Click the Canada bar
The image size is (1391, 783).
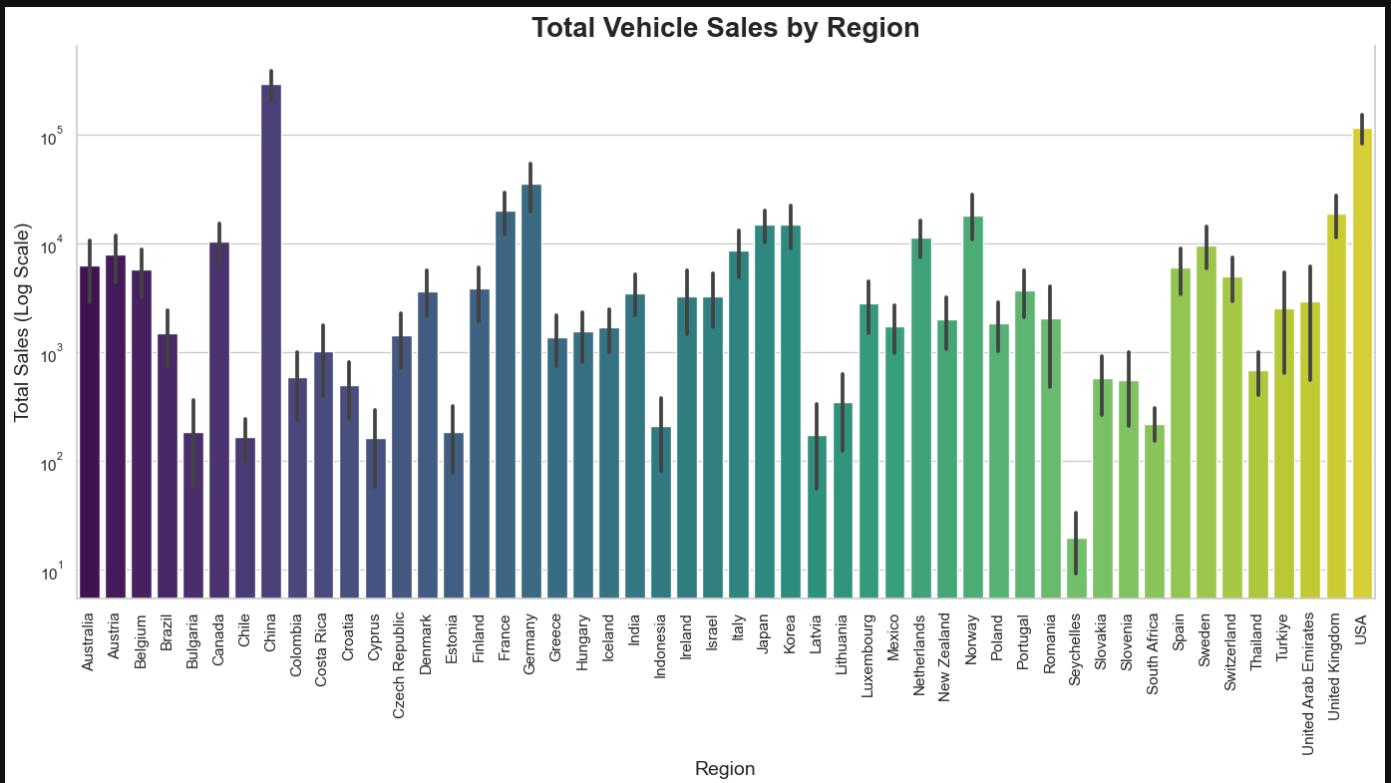click(x=219, y=420)
